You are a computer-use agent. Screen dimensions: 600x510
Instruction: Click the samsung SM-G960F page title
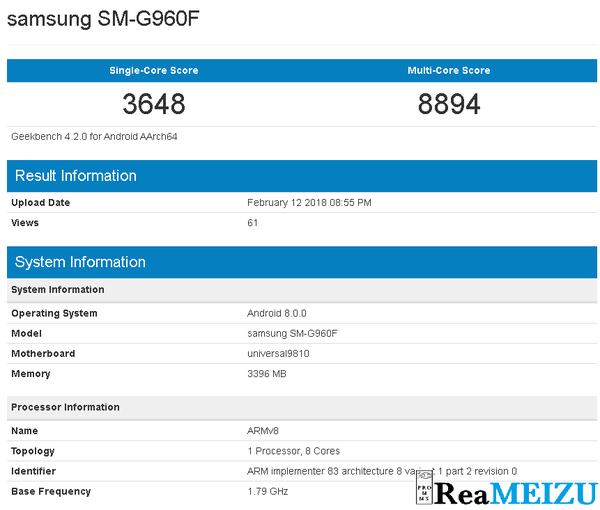tap(103, 19)
